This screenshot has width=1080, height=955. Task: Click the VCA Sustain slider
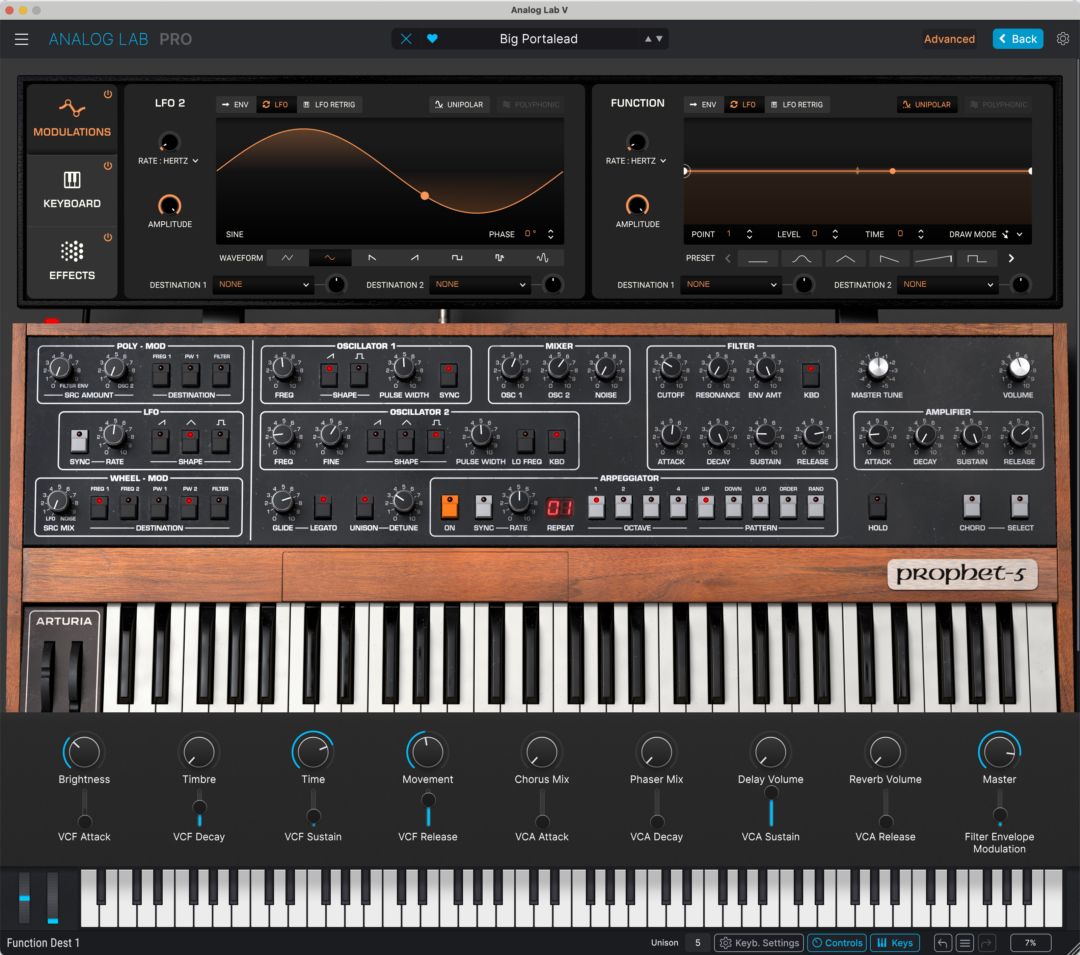pyautogui.click(x=771, y=808)
